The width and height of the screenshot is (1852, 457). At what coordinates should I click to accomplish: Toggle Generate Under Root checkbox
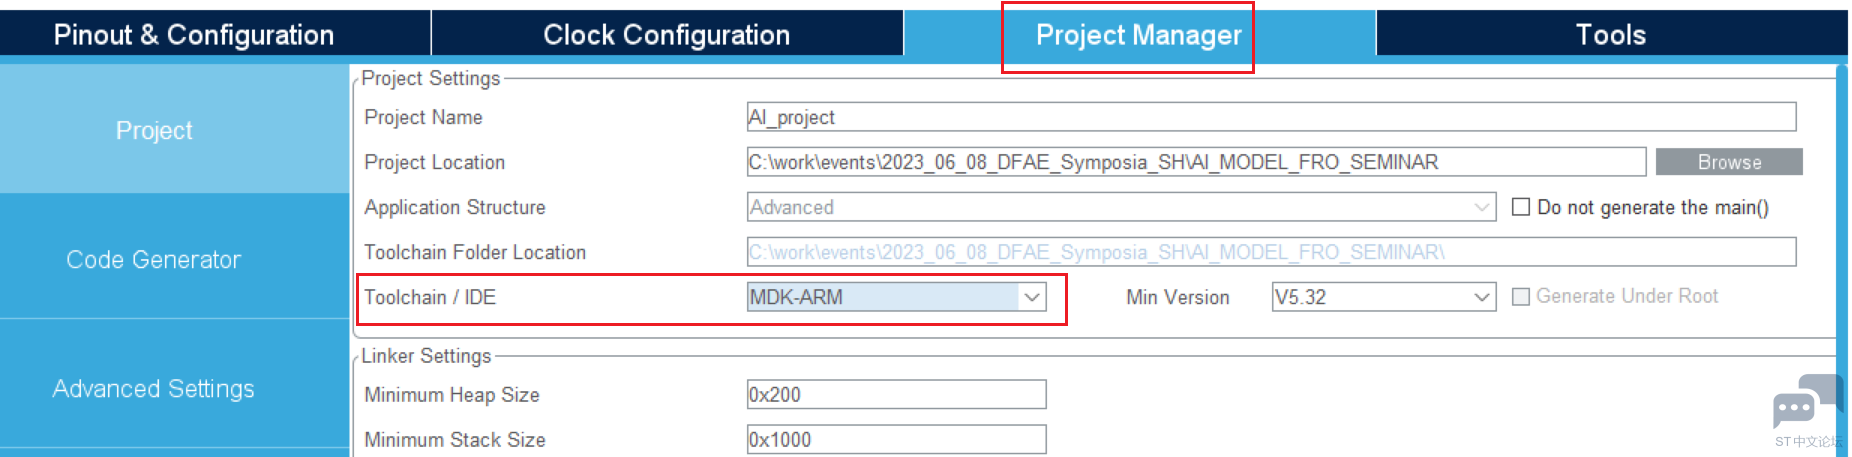(1521, 296)
